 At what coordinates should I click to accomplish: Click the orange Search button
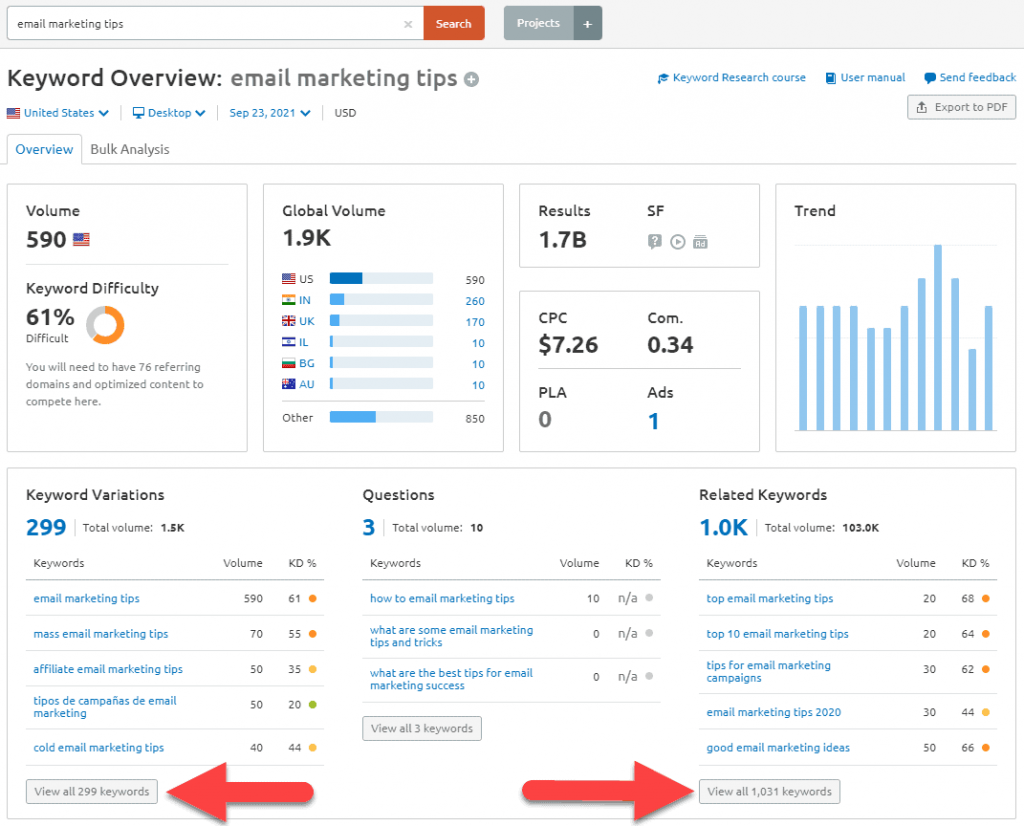click(454, 24)
